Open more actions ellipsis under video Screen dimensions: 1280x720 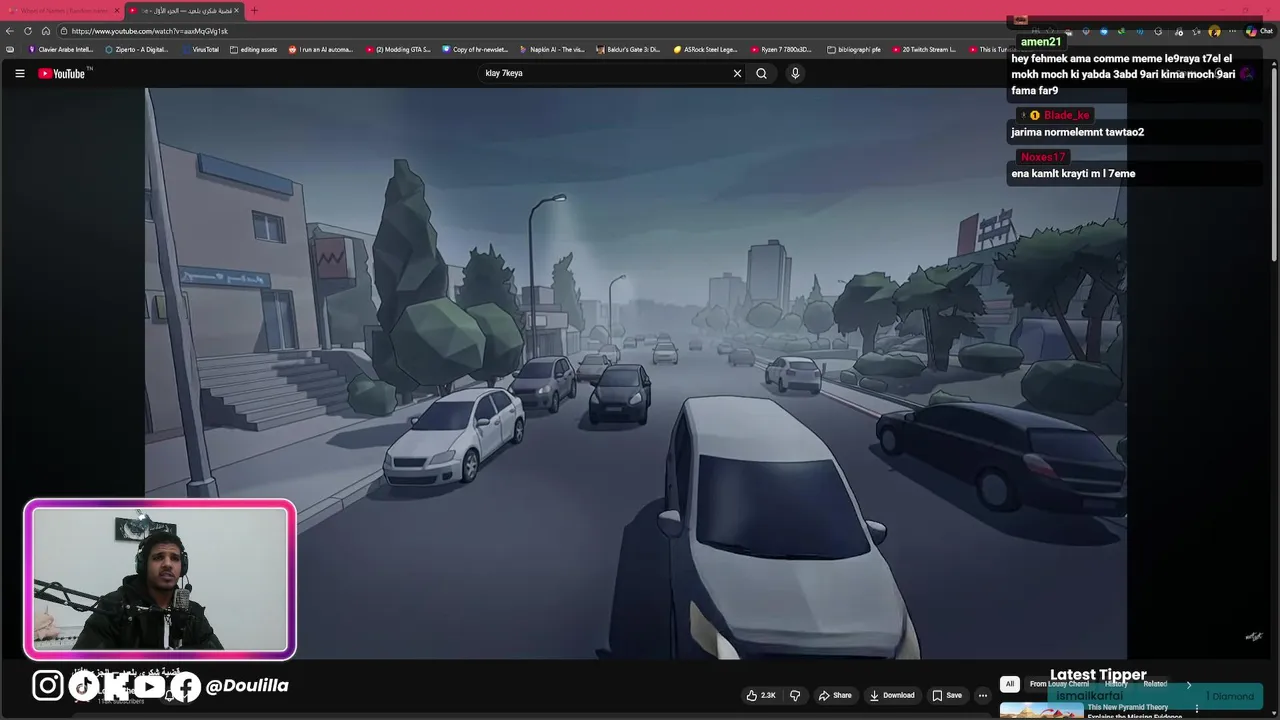[983, 695]
